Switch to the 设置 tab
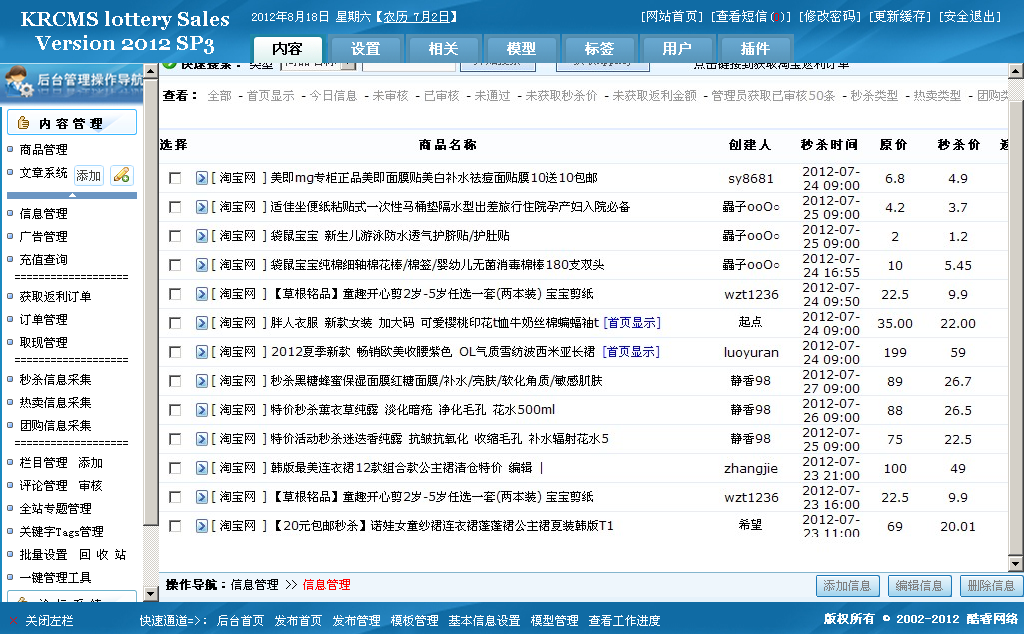Image resolution: width=1024 pixels, height=634 pixels. pyautogui.click(x=365, y=49)
